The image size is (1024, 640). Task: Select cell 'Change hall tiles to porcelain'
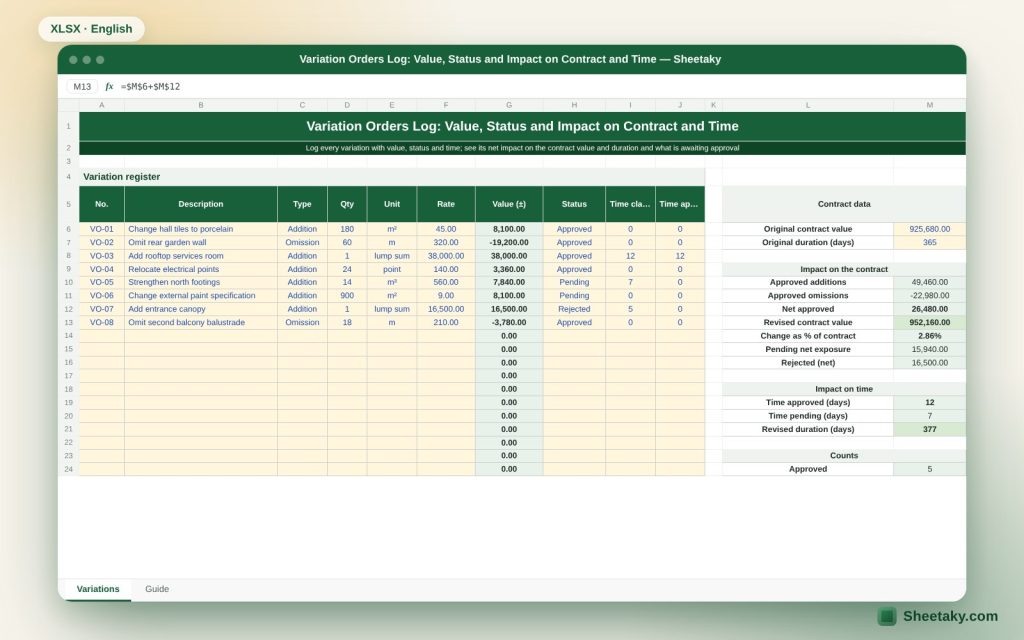pos(200,229)
